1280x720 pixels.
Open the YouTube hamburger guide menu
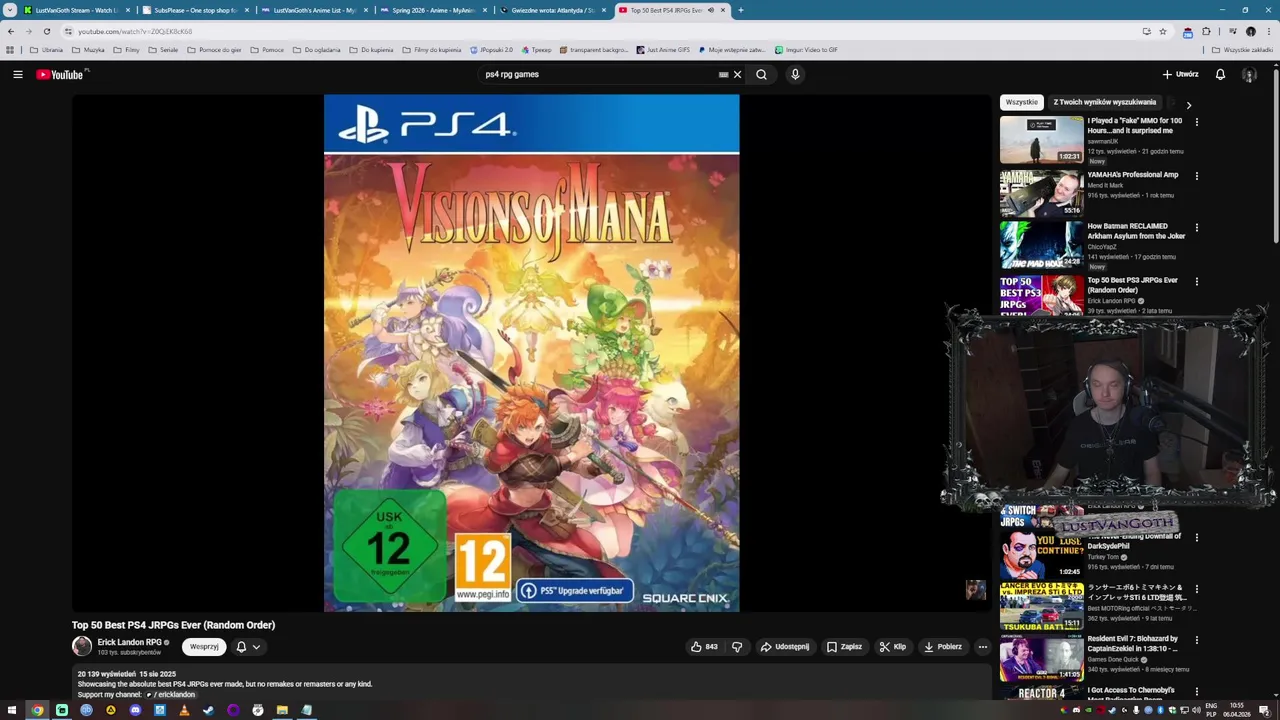(18, 74)
